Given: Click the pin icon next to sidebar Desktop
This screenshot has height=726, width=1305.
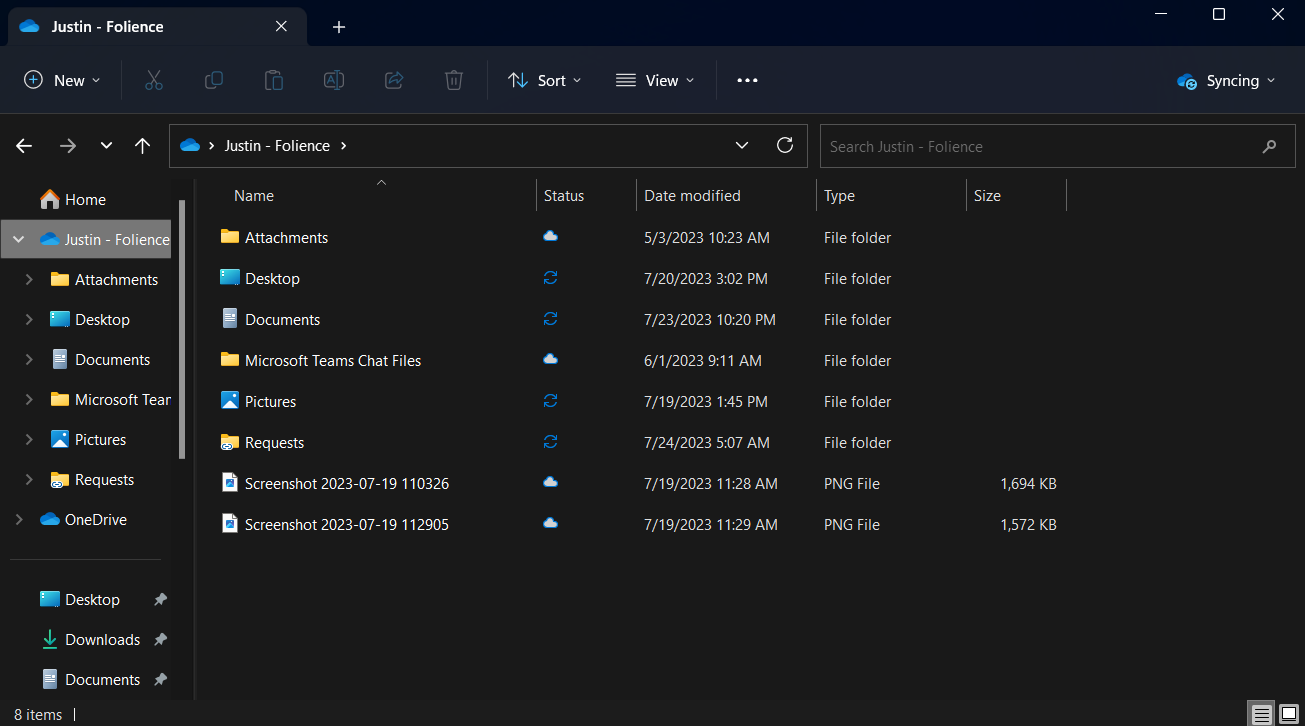Looking at the screenshot, I should (160, 599).
